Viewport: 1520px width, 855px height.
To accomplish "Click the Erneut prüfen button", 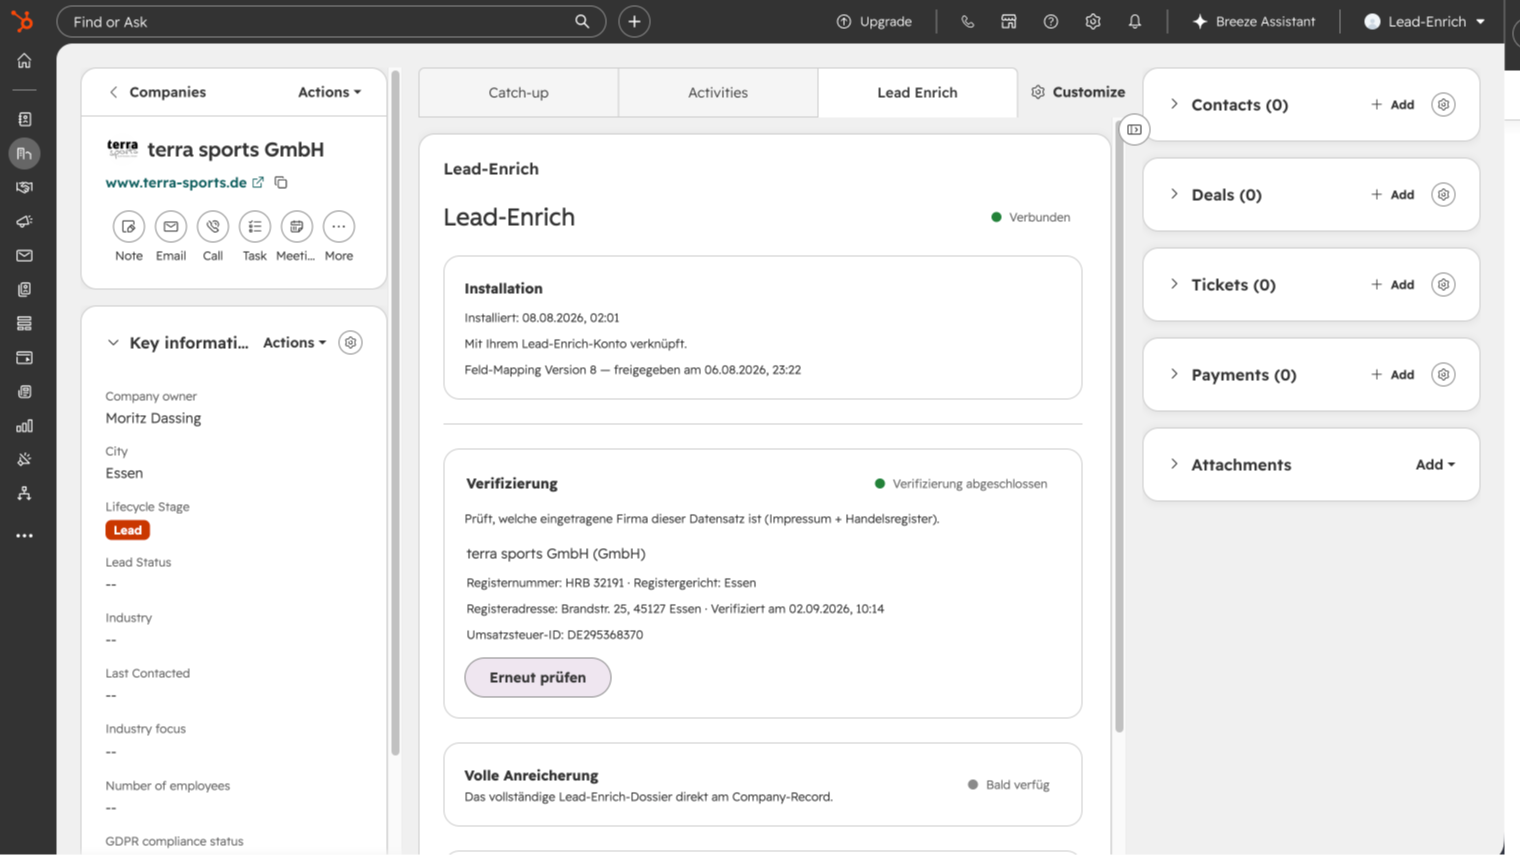I will (x=538, y=678).
